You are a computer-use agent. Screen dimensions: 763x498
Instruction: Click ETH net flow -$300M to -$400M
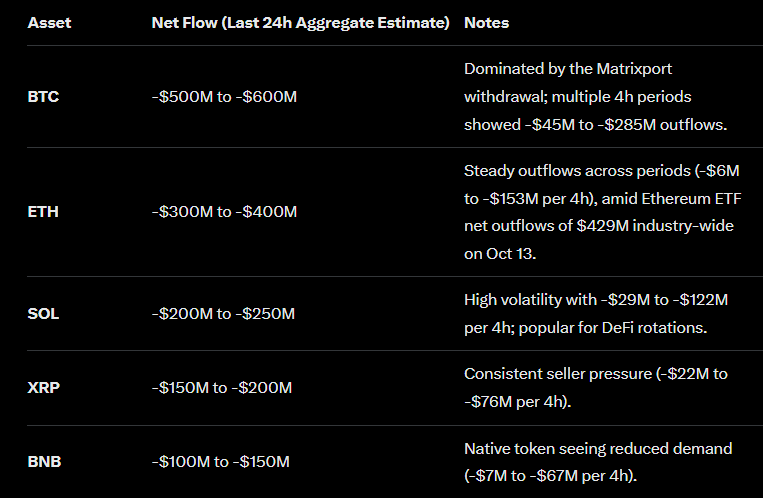point(224,212)
